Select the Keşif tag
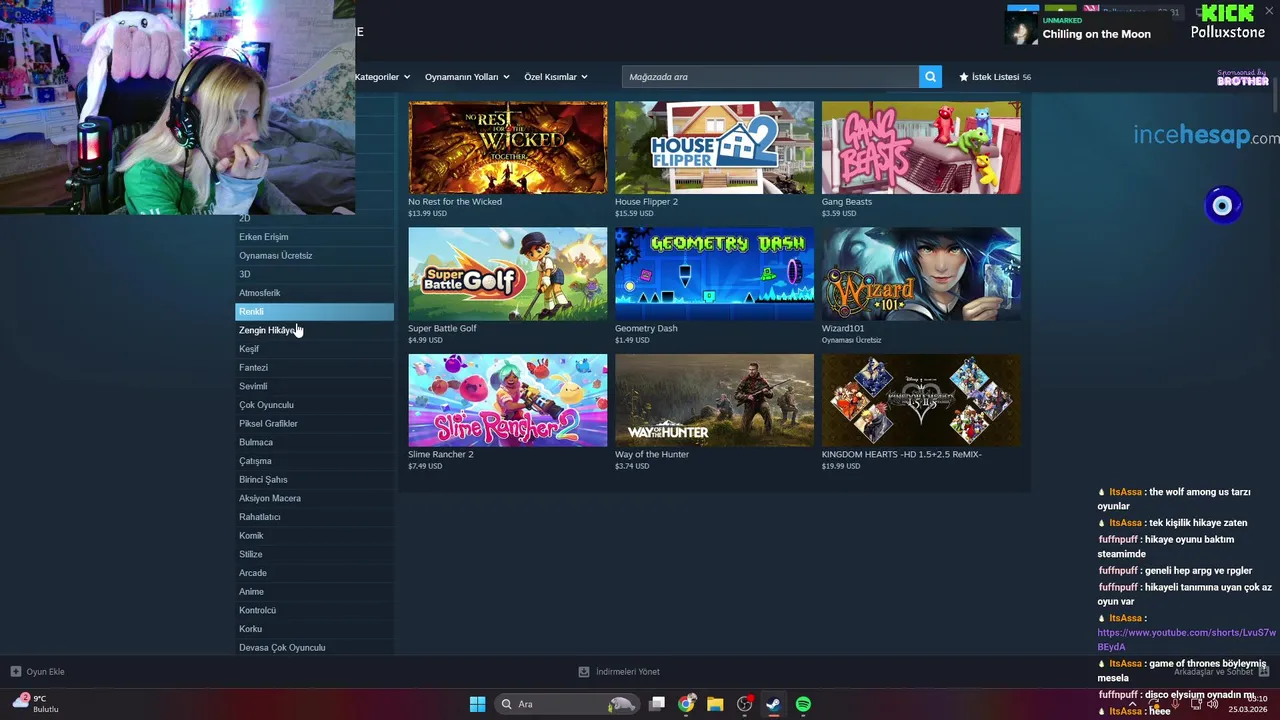Screen dimensions: 1280x720 point(314,349)
